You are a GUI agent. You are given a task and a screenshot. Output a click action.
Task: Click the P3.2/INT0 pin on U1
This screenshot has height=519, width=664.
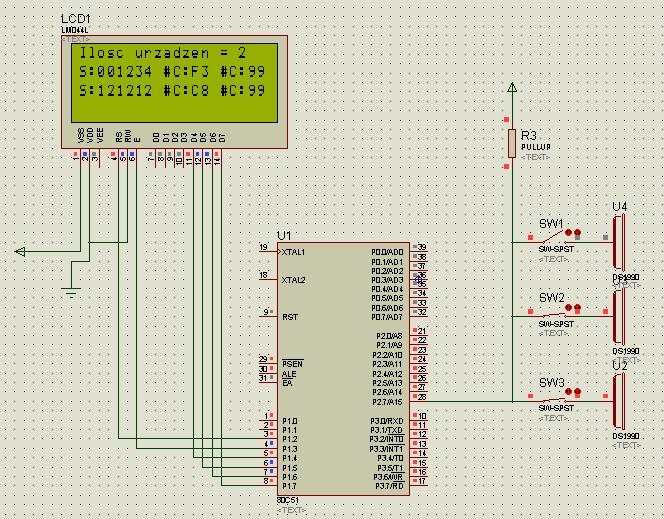pos(386,440)
